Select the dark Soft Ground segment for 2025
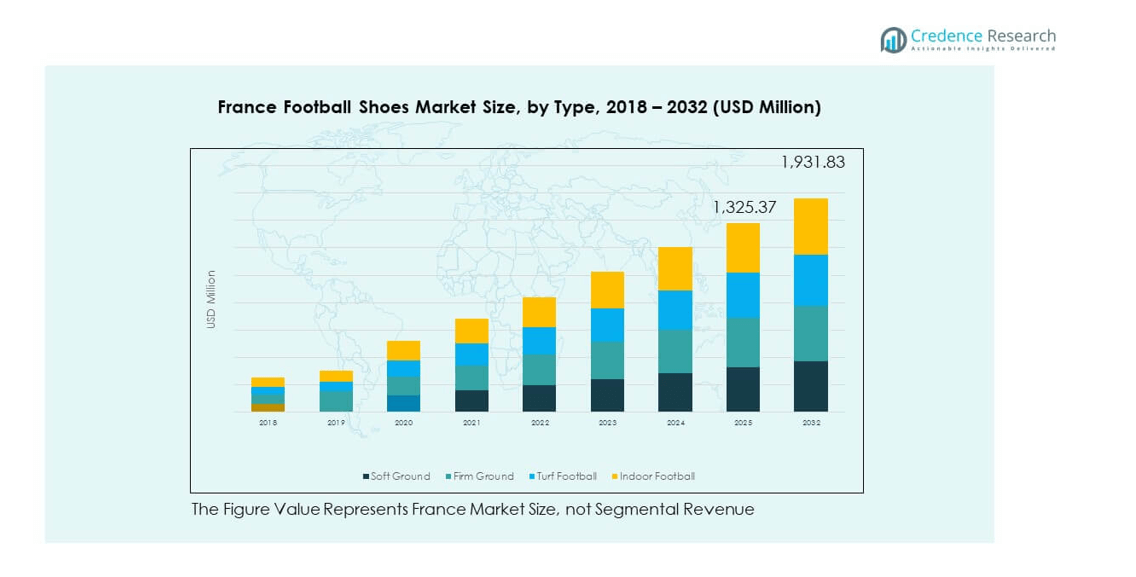This screenshot has width=1136, height=577. 743,389
